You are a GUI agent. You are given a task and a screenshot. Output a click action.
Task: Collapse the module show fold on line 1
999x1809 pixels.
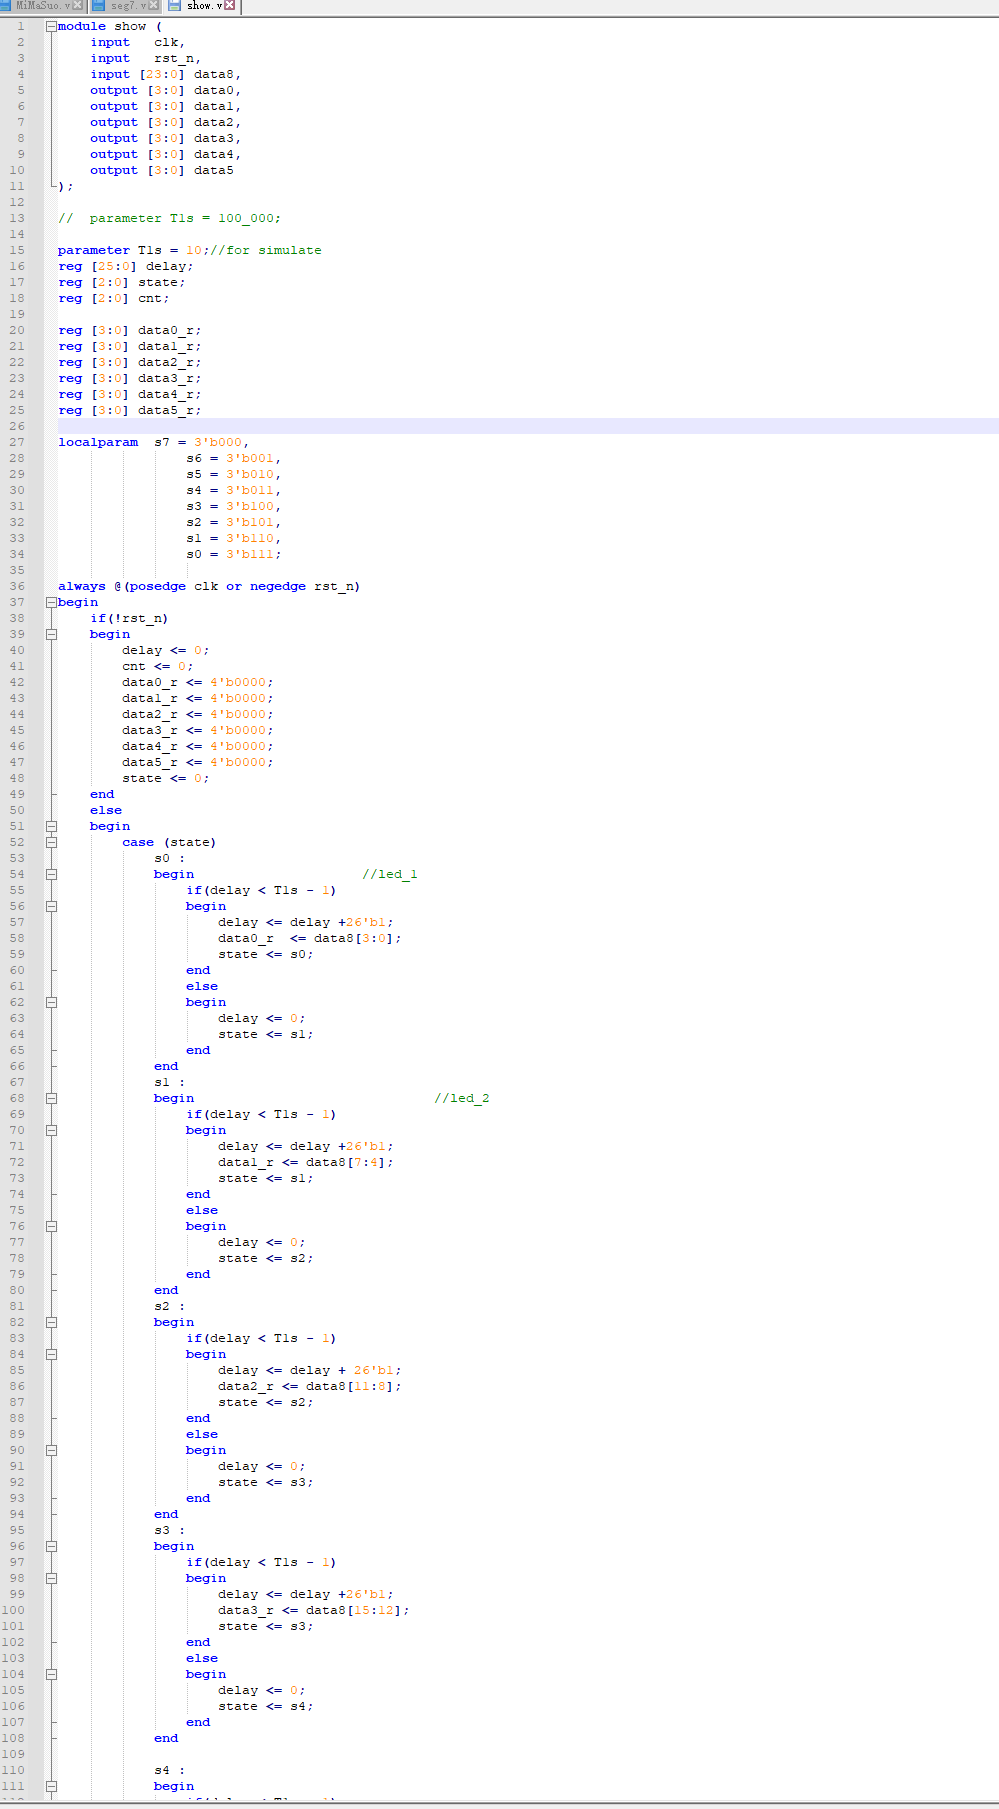pos(51,26)
